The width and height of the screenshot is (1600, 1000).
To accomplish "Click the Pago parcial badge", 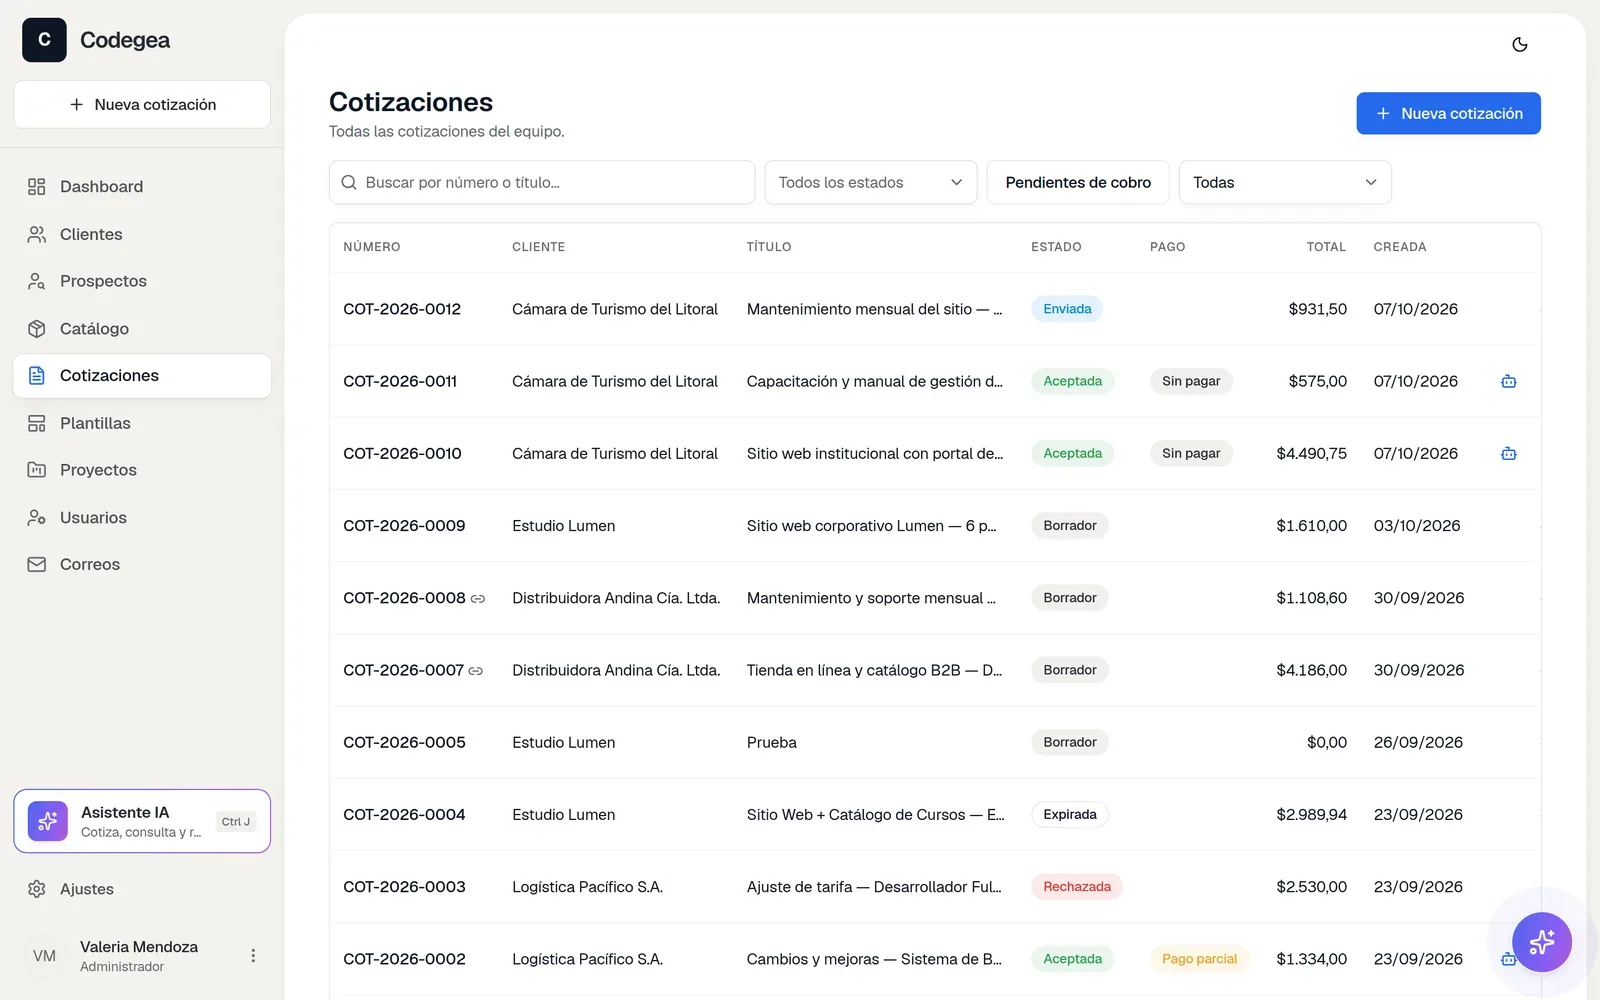I will coord(1199,959).
